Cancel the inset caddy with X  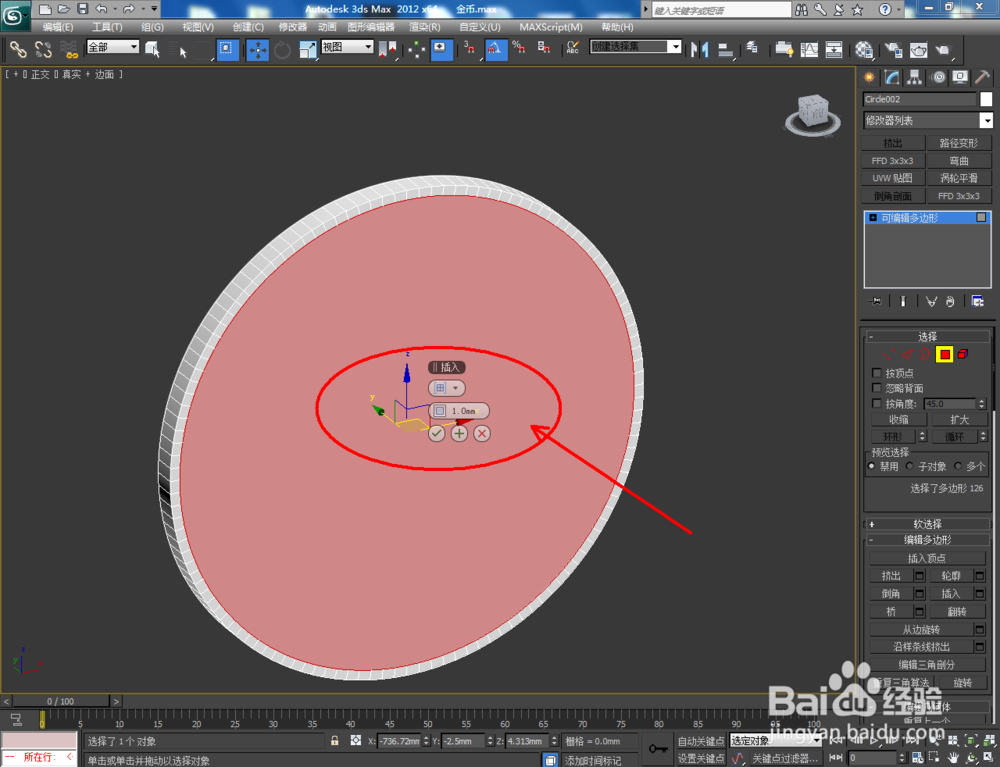click(x=482, y=434)
